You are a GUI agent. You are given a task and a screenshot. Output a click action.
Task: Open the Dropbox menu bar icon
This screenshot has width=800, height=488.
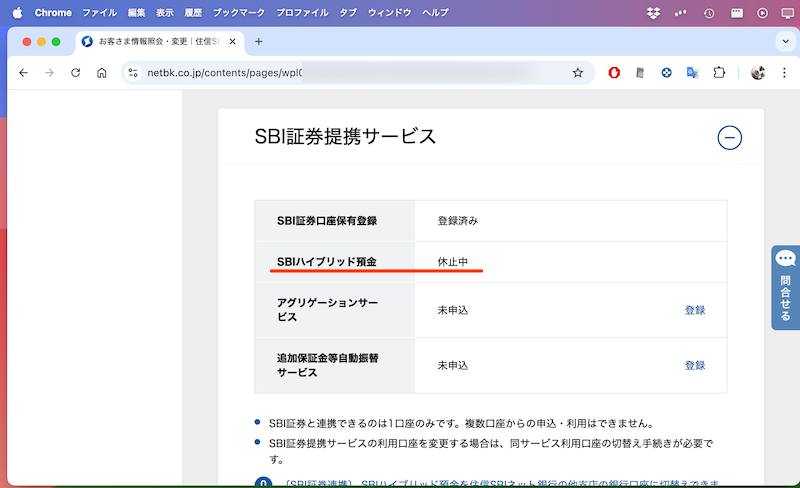point(654,13)
